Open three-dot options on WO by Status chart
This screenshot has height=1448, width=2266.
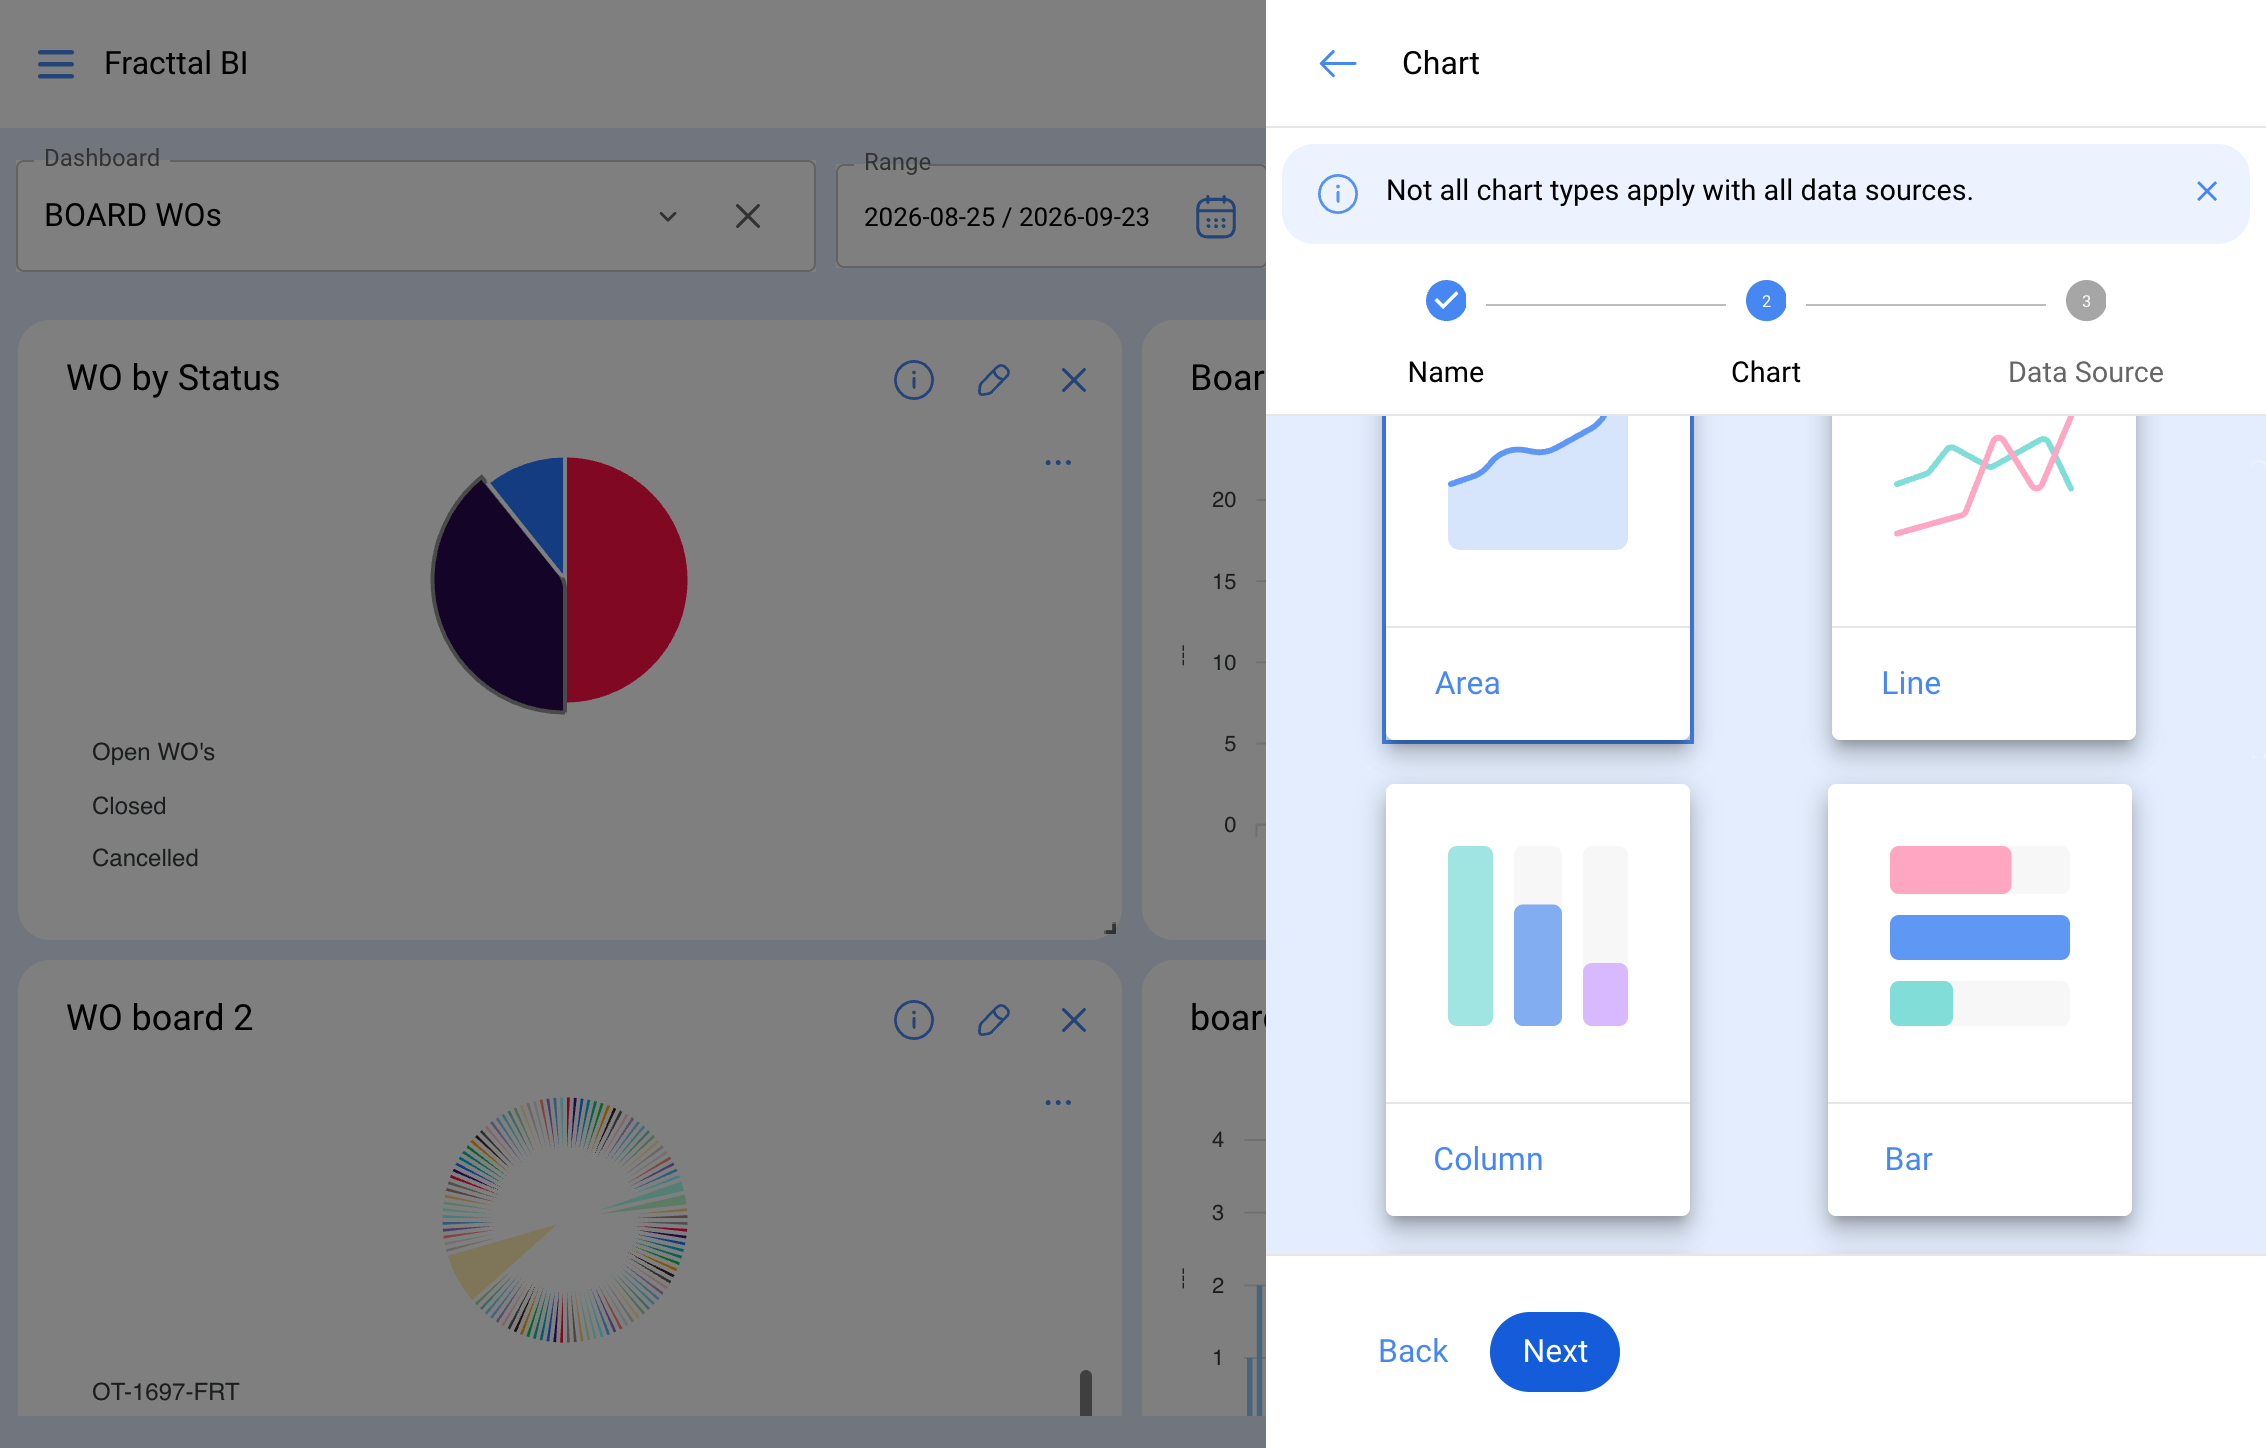click(x=1058, y=462)
